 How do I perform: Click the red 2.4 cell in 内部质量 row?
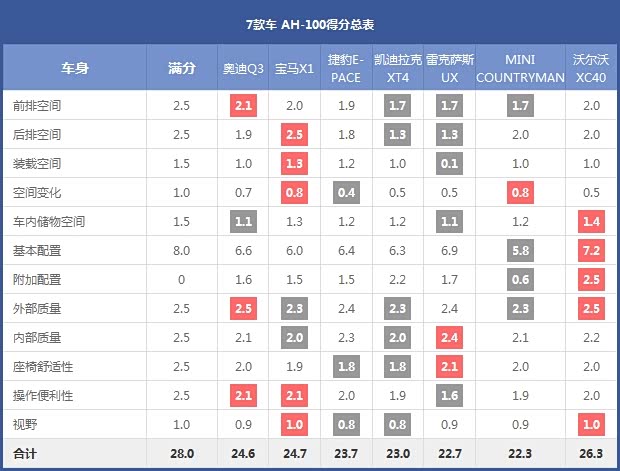tap(450, 338)
